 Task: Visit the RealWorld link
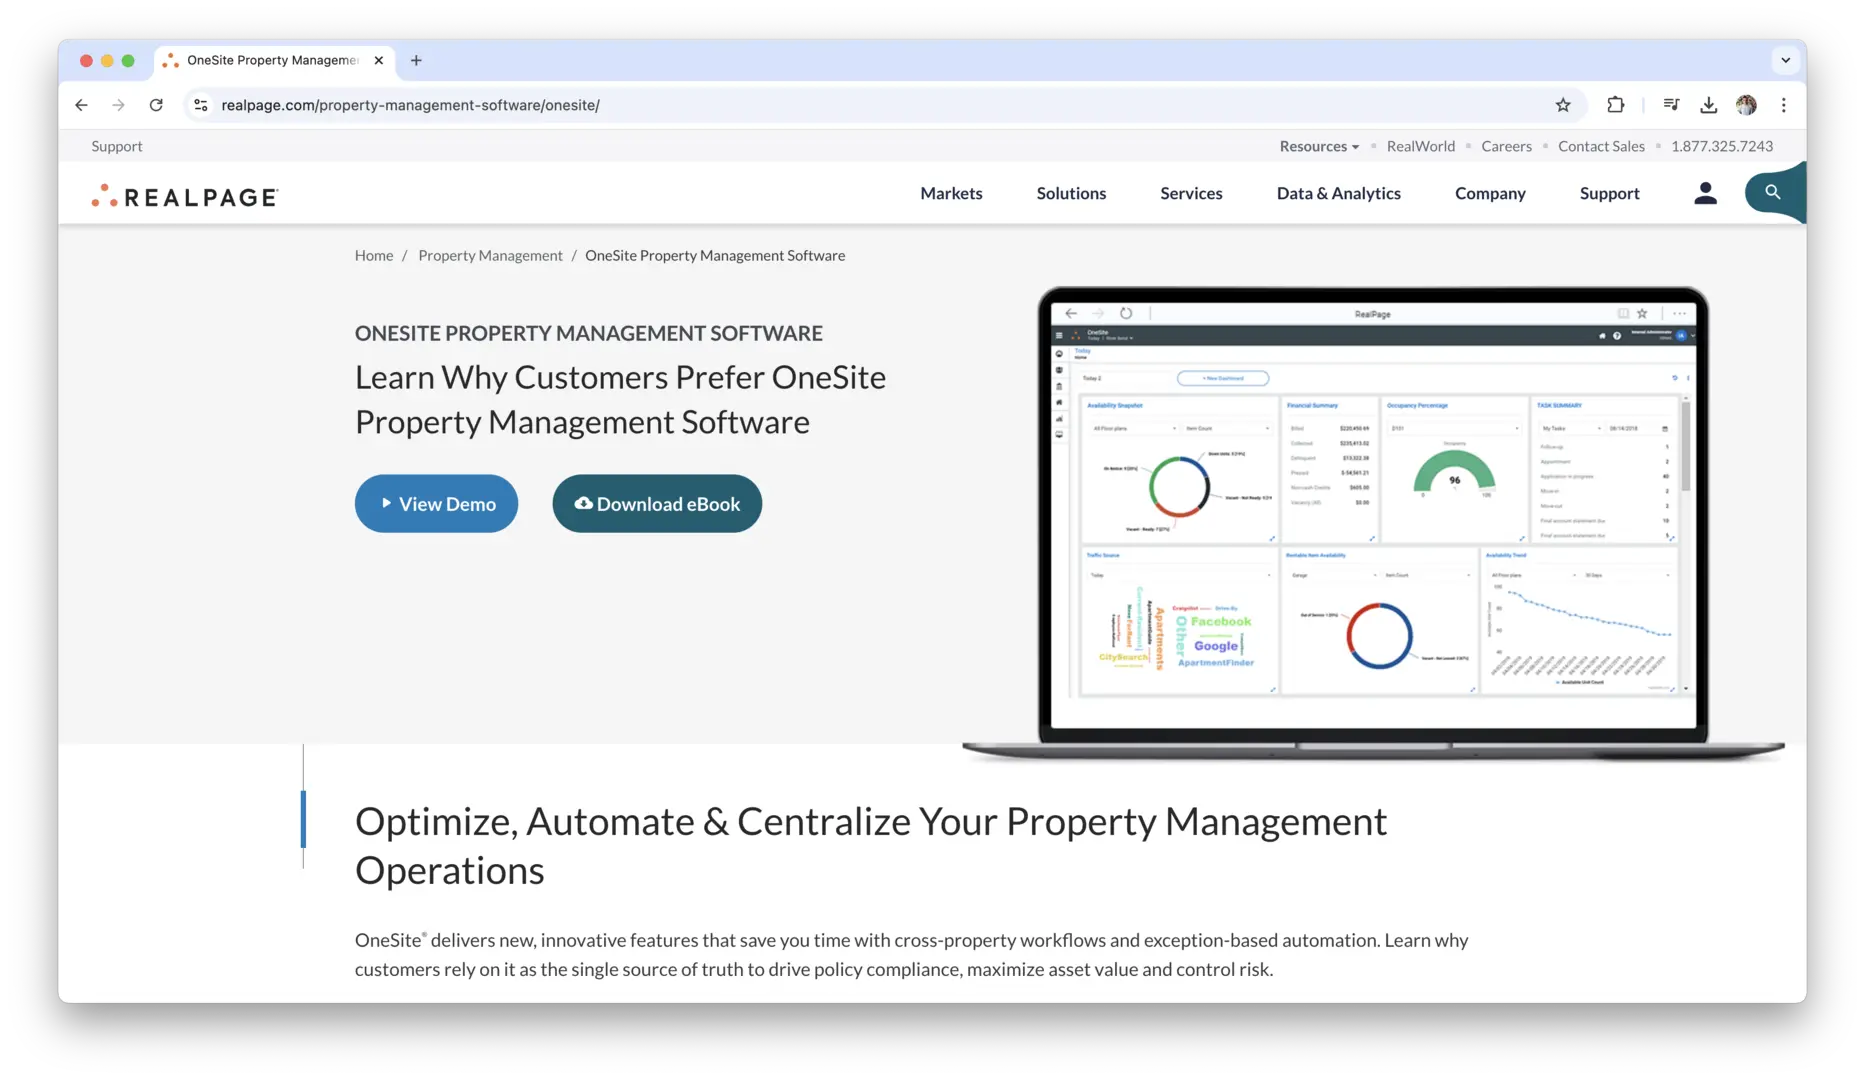click(1420, 146)
